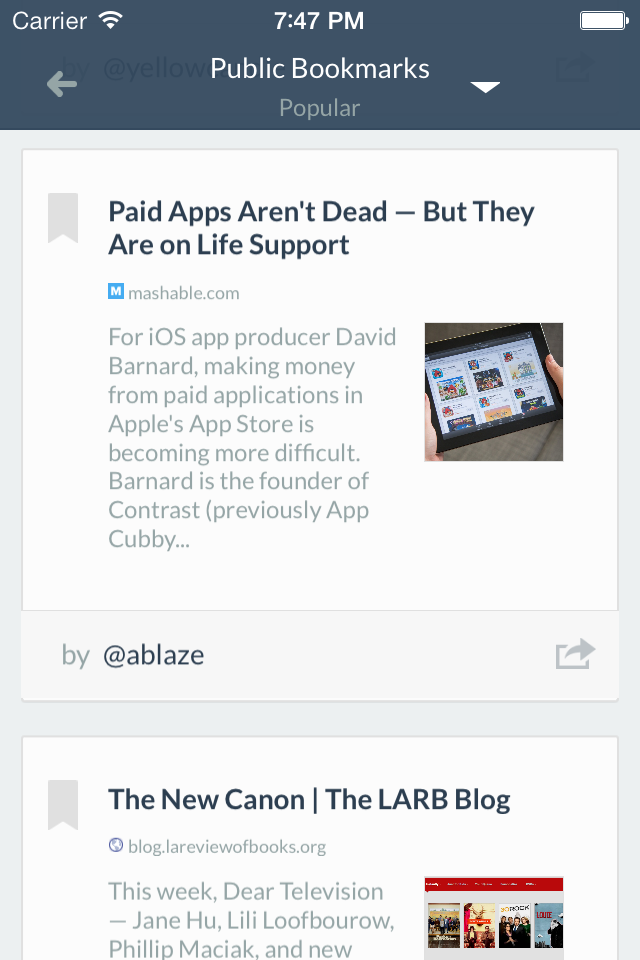Tap the share icon in the top-right corner
640x960 pixels.
[575, 68]
